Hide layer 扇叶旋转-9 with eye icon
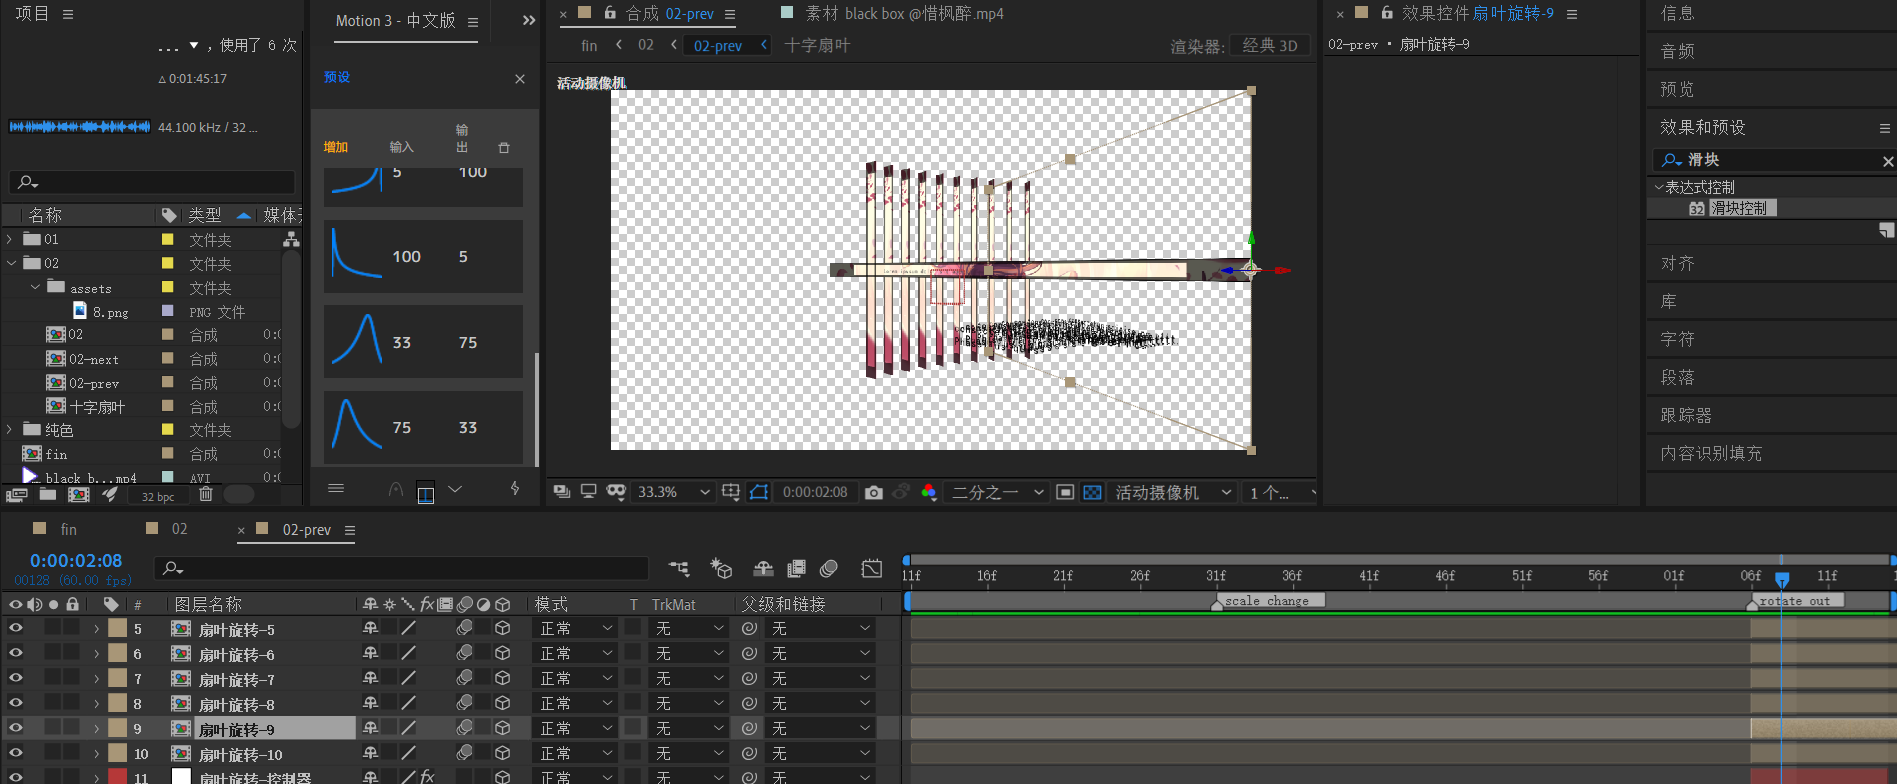Image resolution: width=1897 pixels, height=784 pixels. 16,728
